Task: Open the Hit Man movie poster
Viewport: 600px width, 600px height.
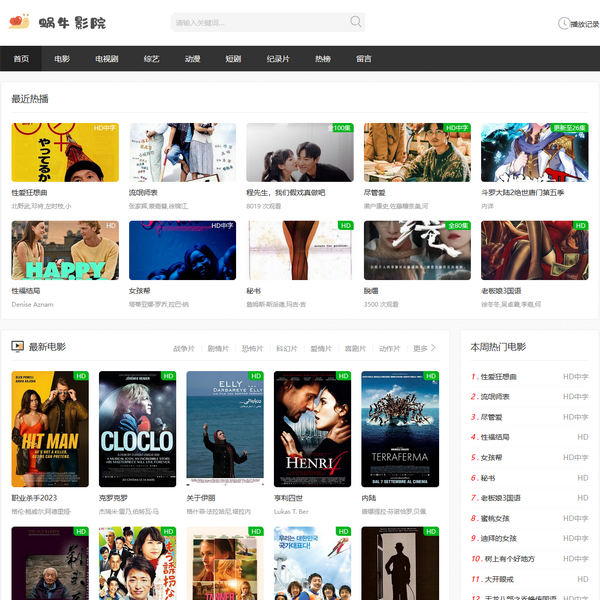Action: pyautogui.click(x=50, y=429)
